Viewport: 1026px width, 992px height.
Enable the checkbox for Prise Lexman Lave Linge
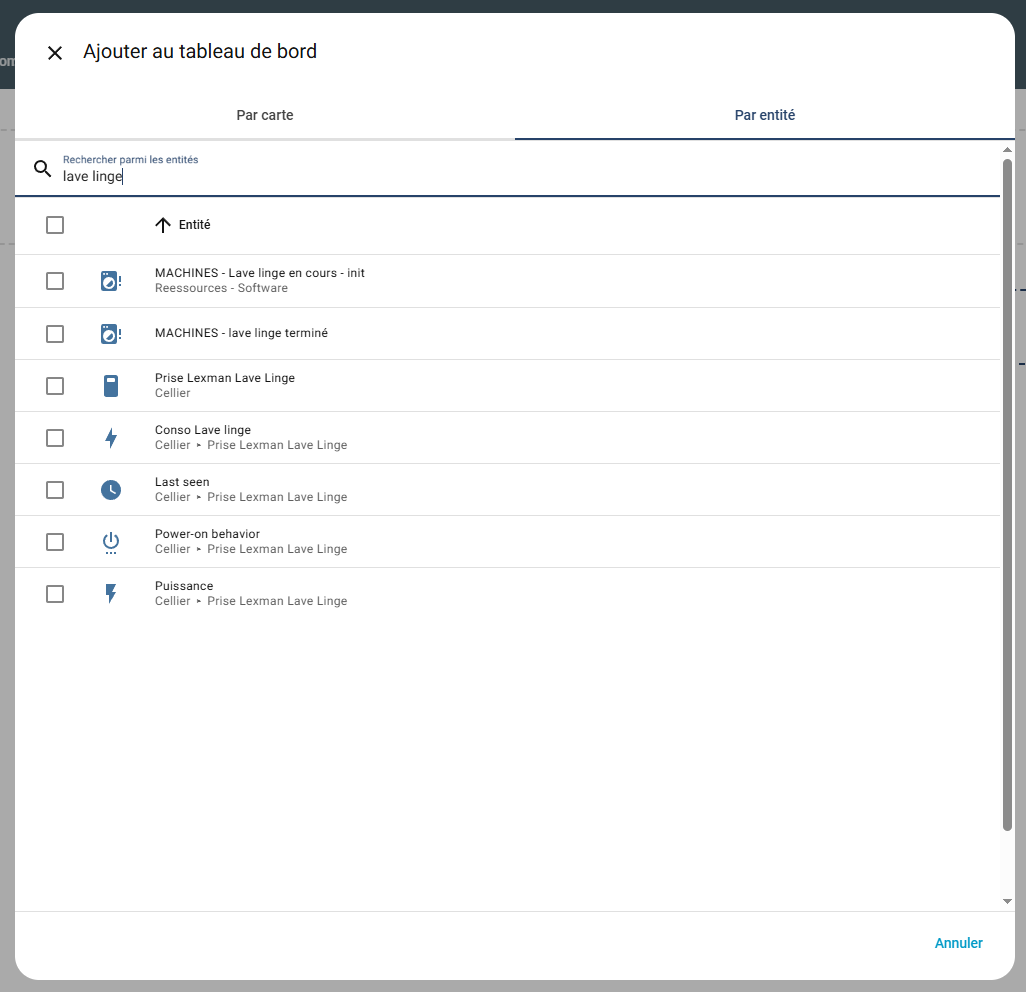pyautogui.click(x=55, y=386)
